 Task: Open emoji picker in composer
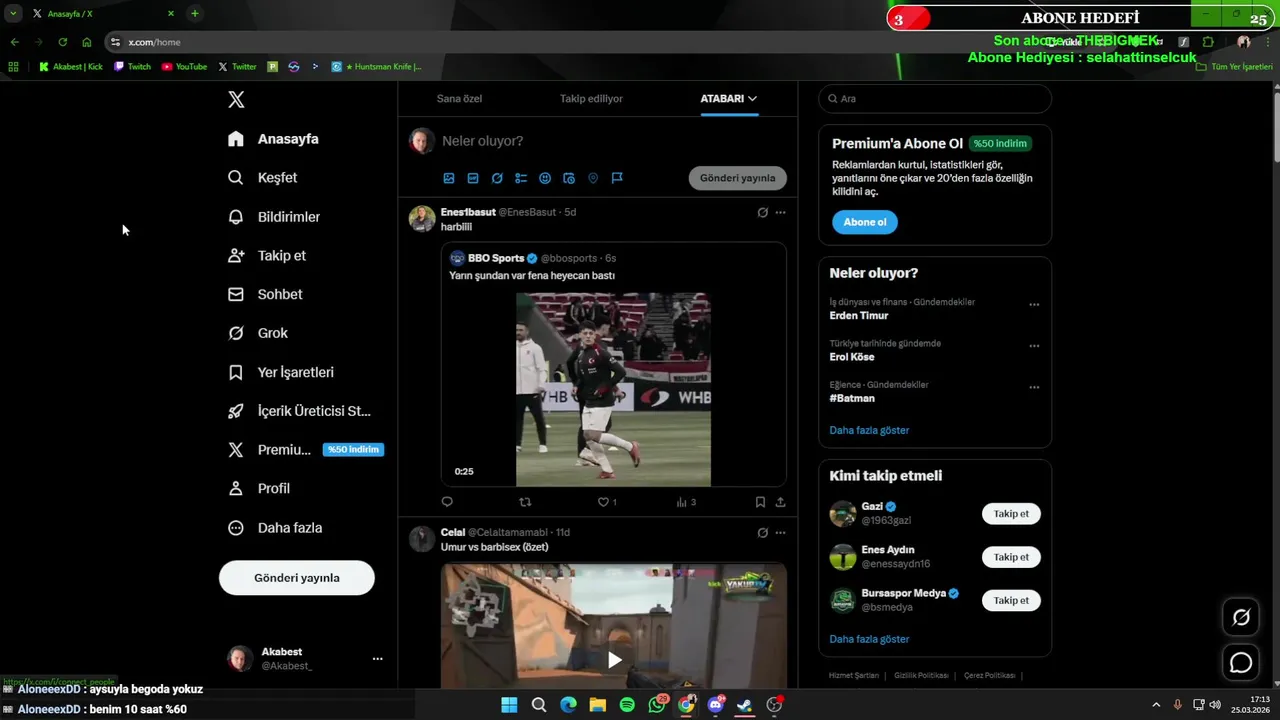point(545,178)
